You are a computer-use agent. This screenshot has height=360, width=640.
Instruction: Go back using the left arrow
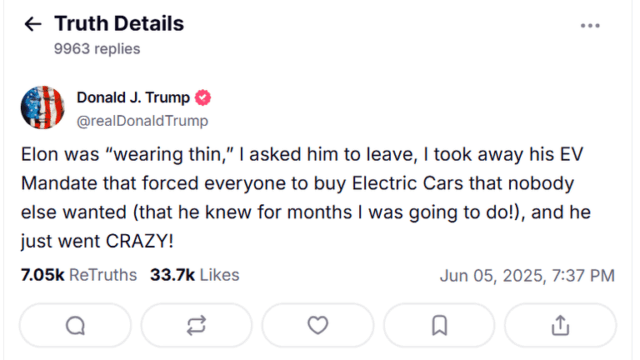tap(33, 24)
